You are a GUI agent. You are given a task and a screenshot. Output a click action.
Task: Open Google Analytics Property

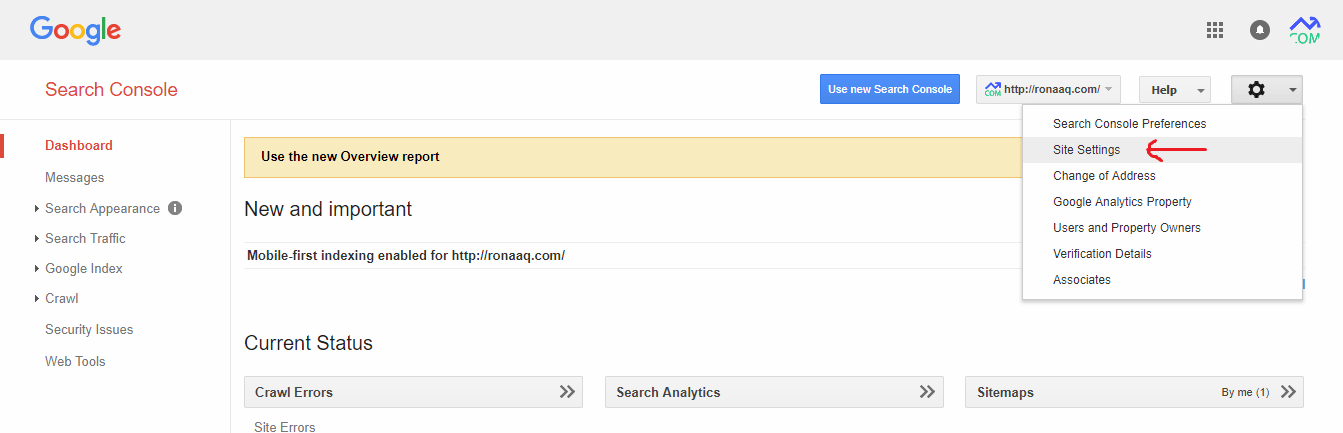tap(1162, 202)
